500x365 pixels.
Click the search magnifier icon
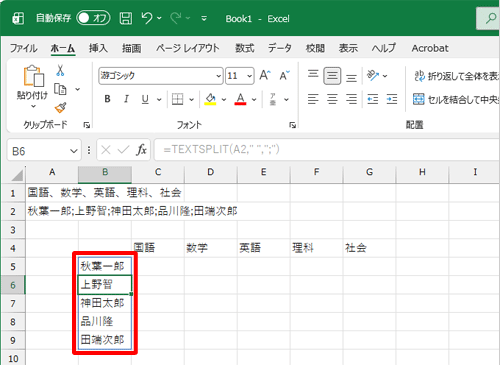click(490, 18)
